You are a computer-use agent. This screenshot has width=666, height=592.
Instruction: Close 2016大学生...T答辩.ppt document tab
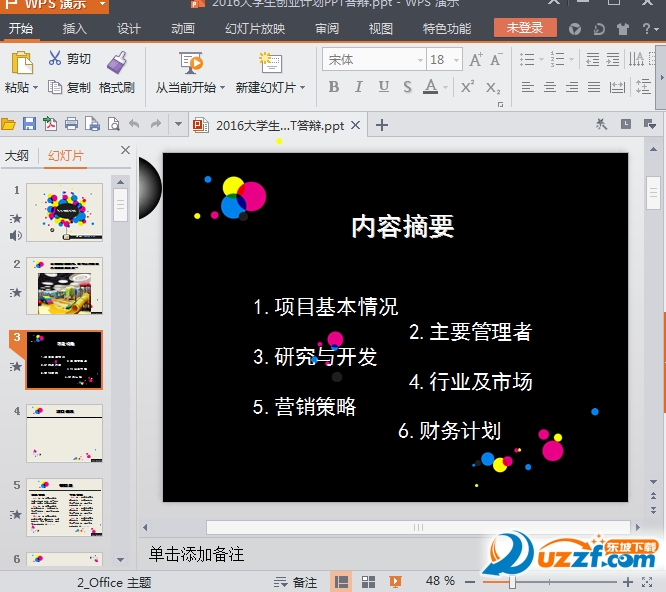(356, 125)
